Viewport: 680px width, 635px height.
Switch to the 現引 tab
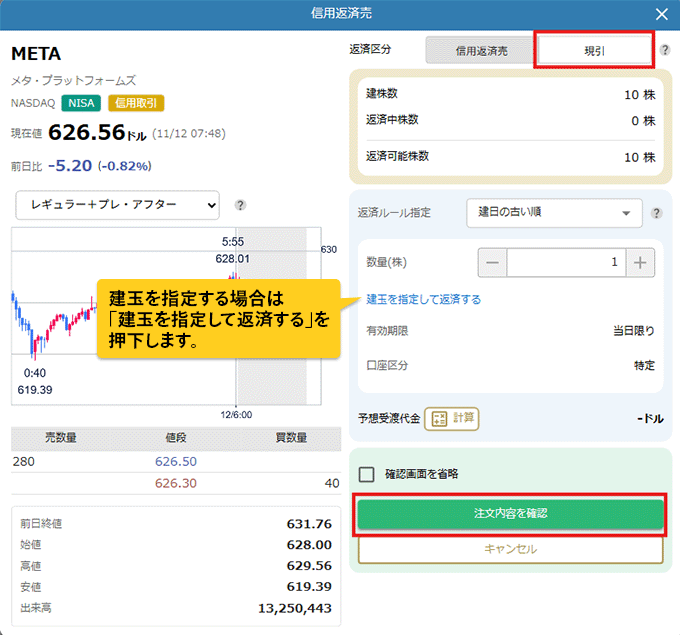595,49
